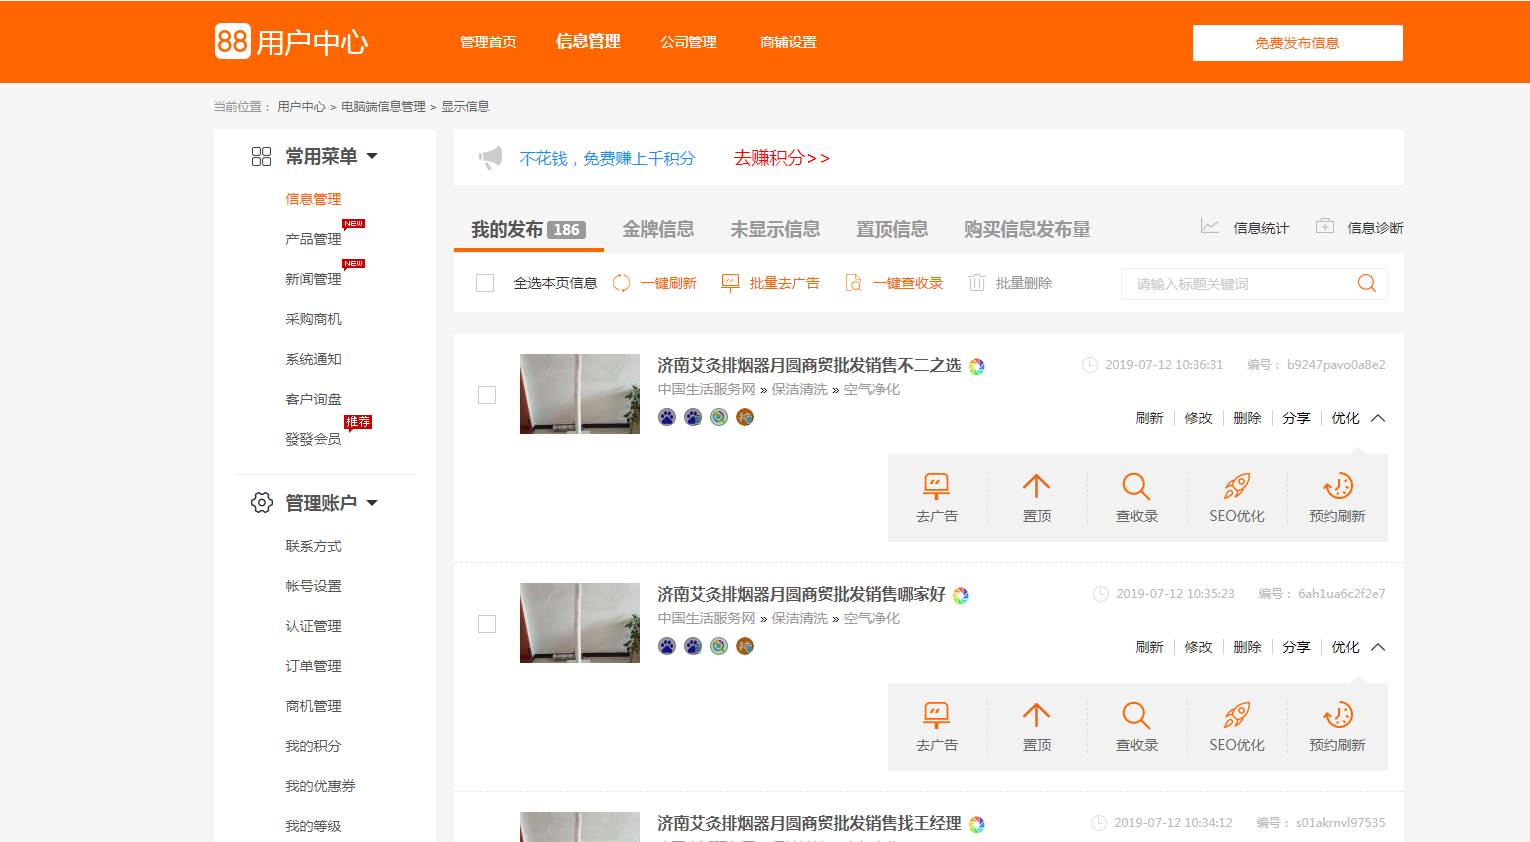1530x842 pixels.
Task: Click the 置顶 up-arrow icon
Action: coord(1036,487)
